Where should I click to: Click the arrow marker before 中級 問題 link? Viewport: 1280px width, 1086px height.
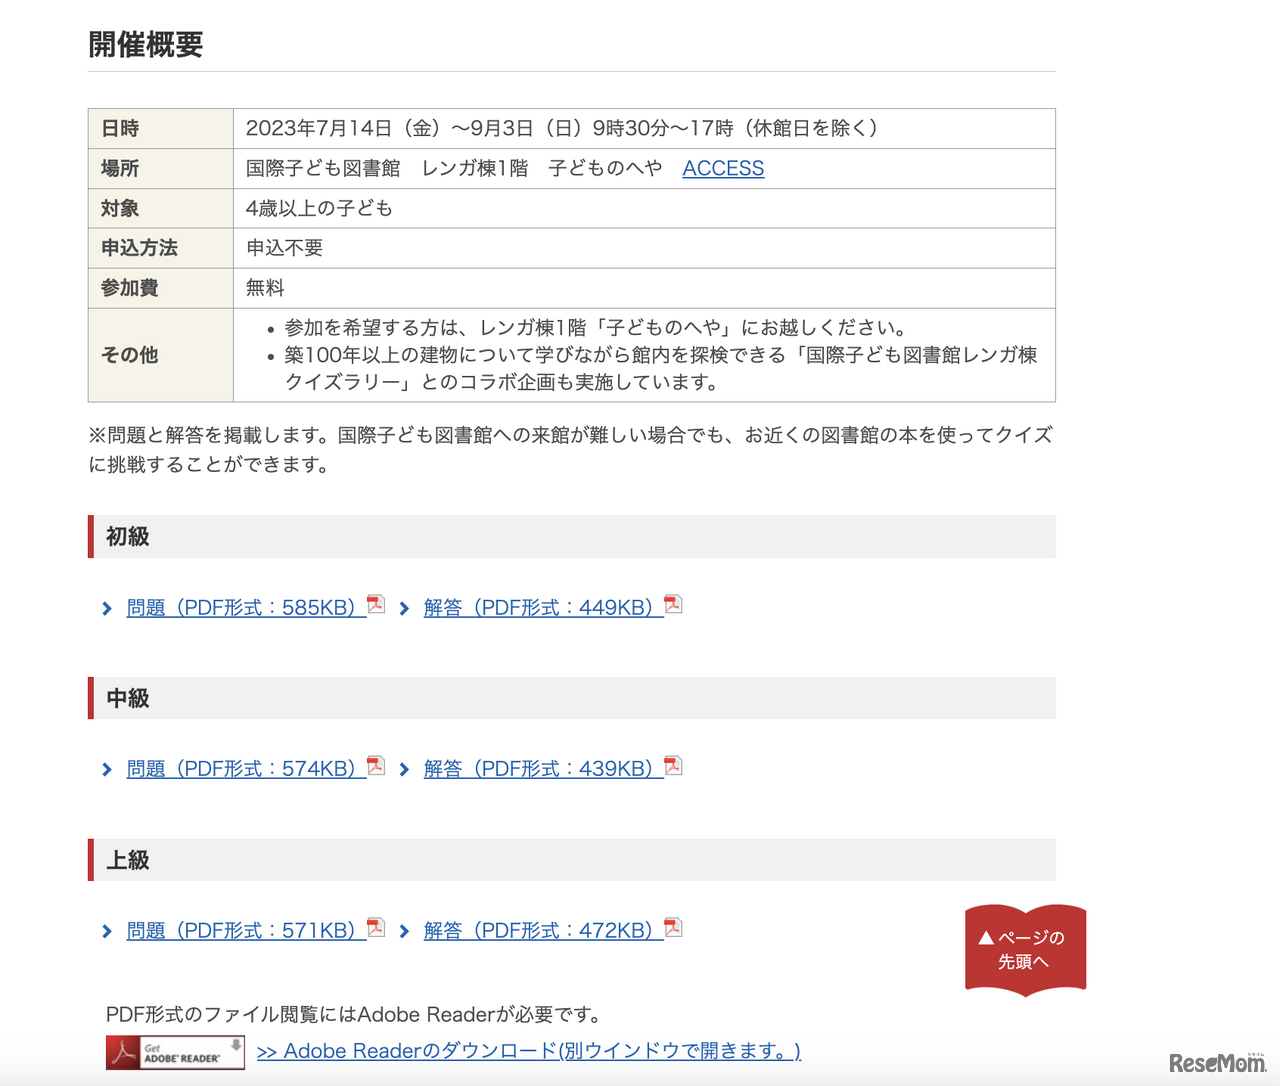pyautogui.click(x=106, y=768)
